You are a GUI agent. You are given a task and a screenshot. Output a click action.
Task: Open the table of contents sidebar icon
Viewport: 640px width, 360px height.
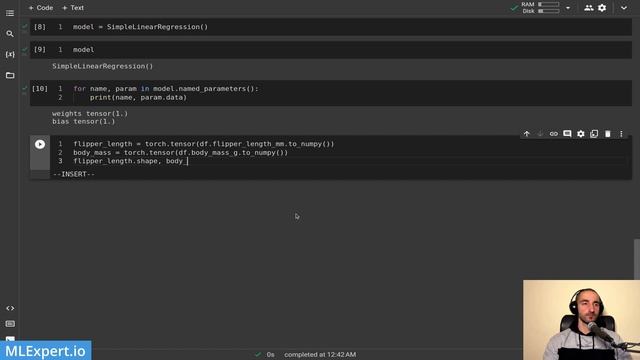[x=10, y=13]
